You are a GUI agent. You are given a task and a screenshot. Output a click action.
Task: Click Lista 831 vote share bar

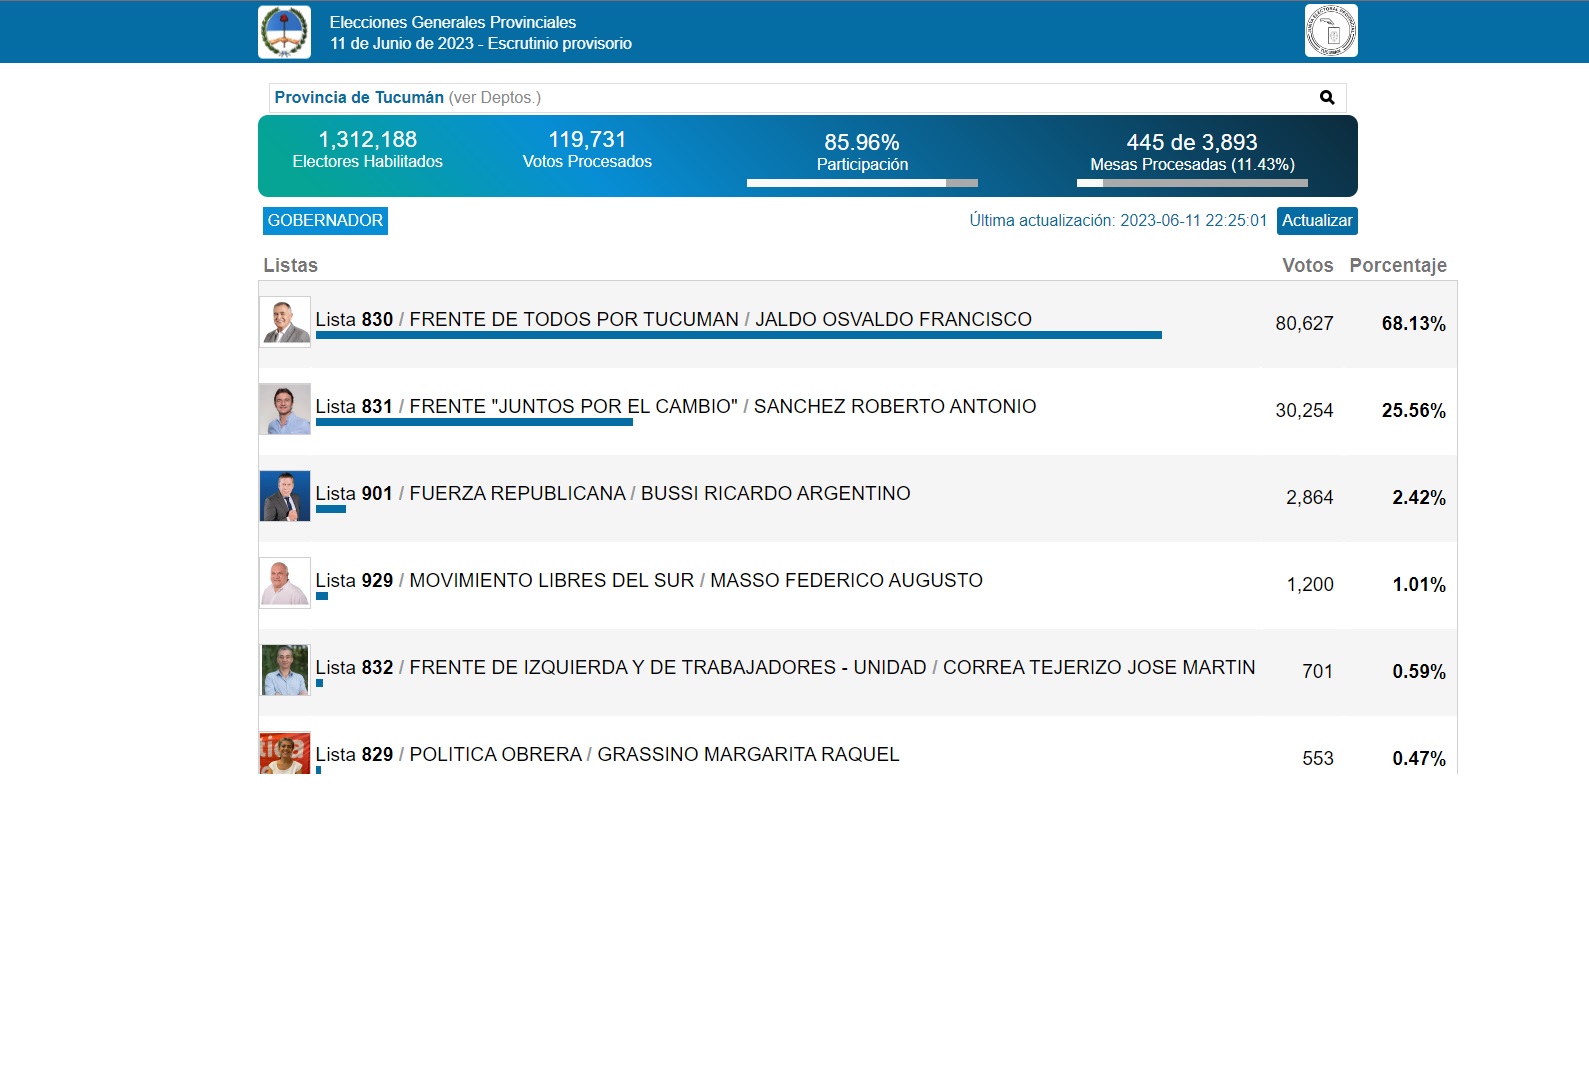click(x=474, y=422)
